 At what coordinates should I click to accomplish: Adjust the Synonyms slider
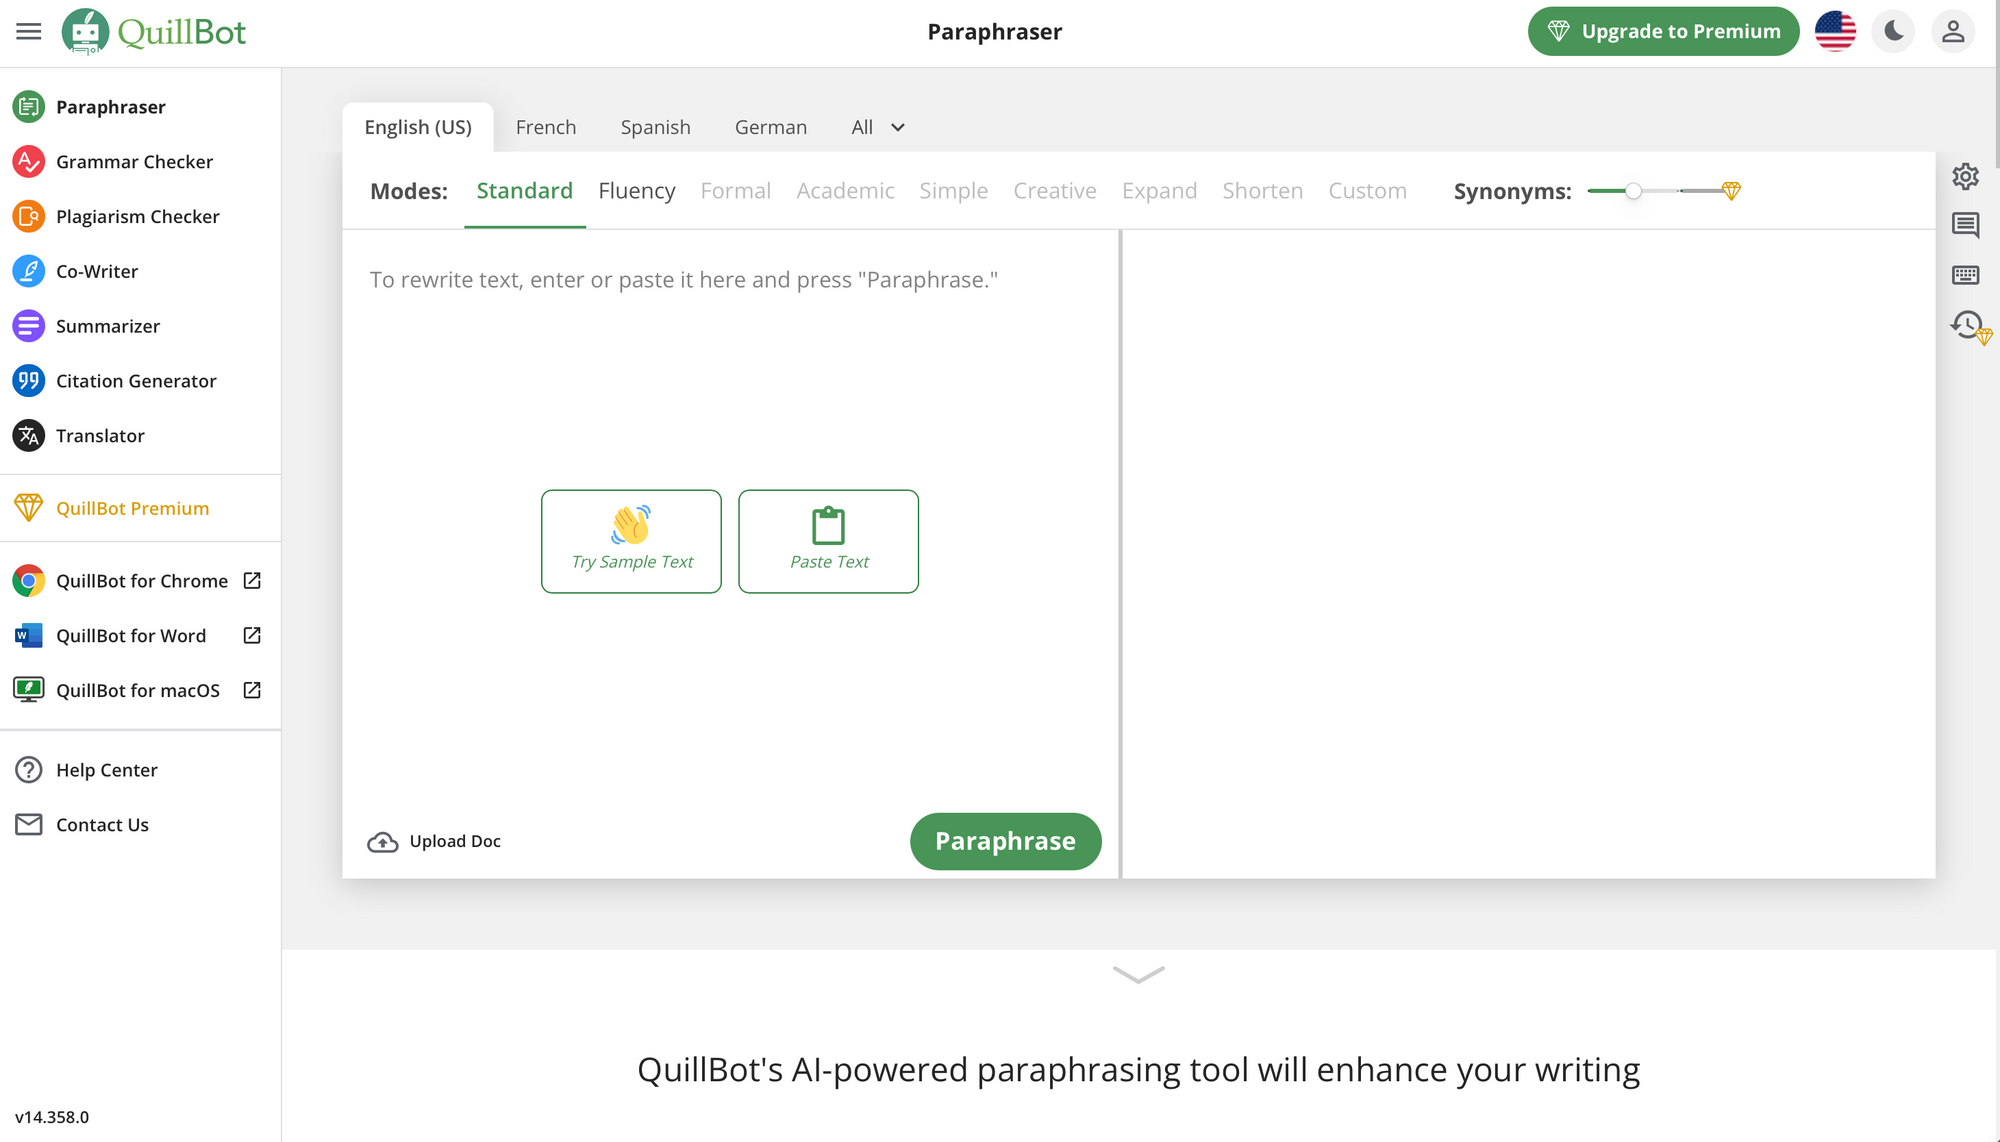click(x=1634, y=190)
